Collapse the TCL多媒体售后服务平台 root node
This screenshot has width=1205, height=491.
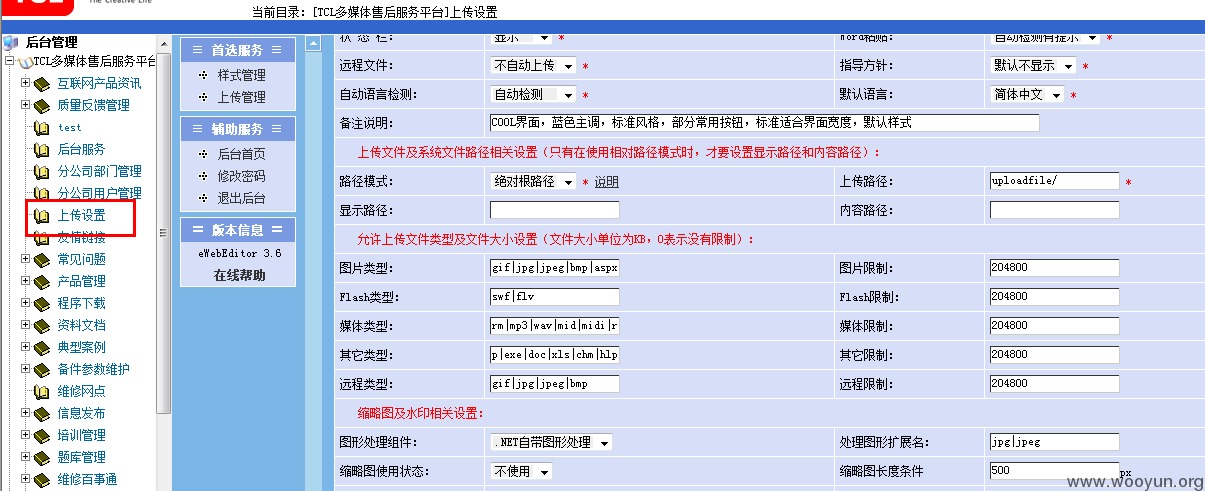10,62
